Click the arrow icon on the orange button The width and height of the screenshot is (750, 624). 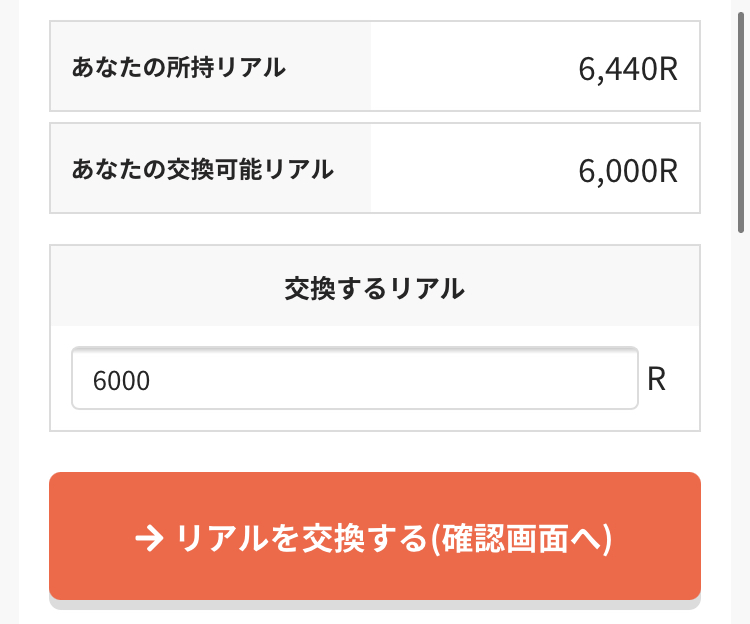coord(149,539)
